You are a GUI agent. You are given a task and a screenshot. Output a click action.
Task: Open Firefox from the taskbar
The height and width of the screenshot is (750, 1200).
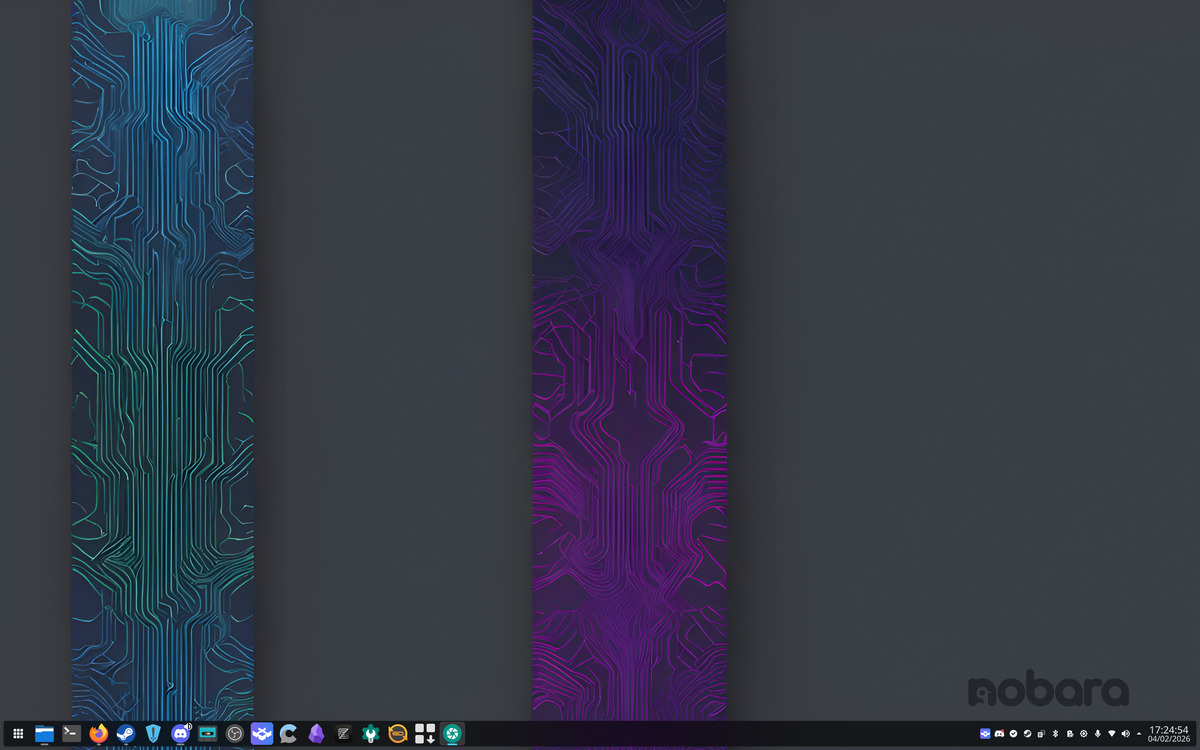pos(98,733)
